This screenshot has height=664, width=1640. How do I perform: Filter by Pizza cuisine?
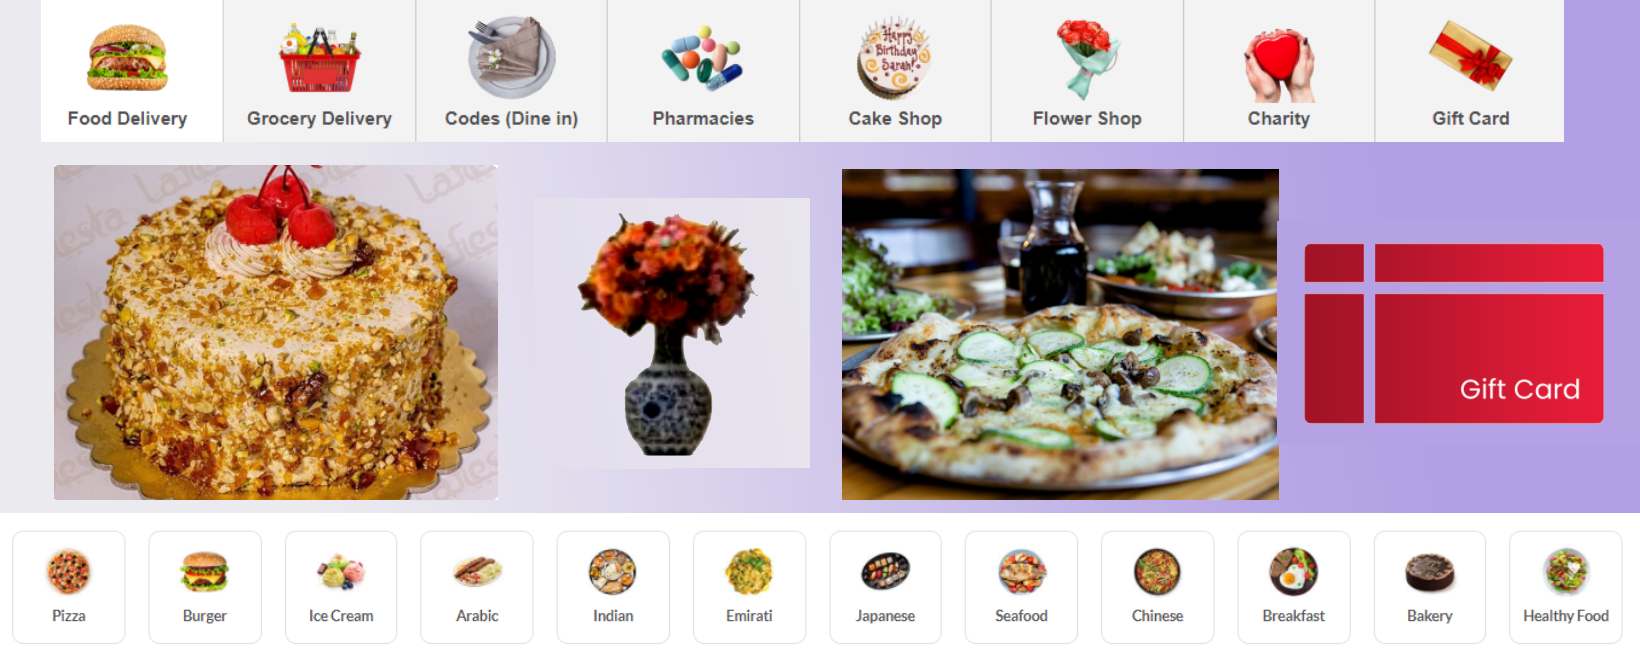tap(69, 587)
